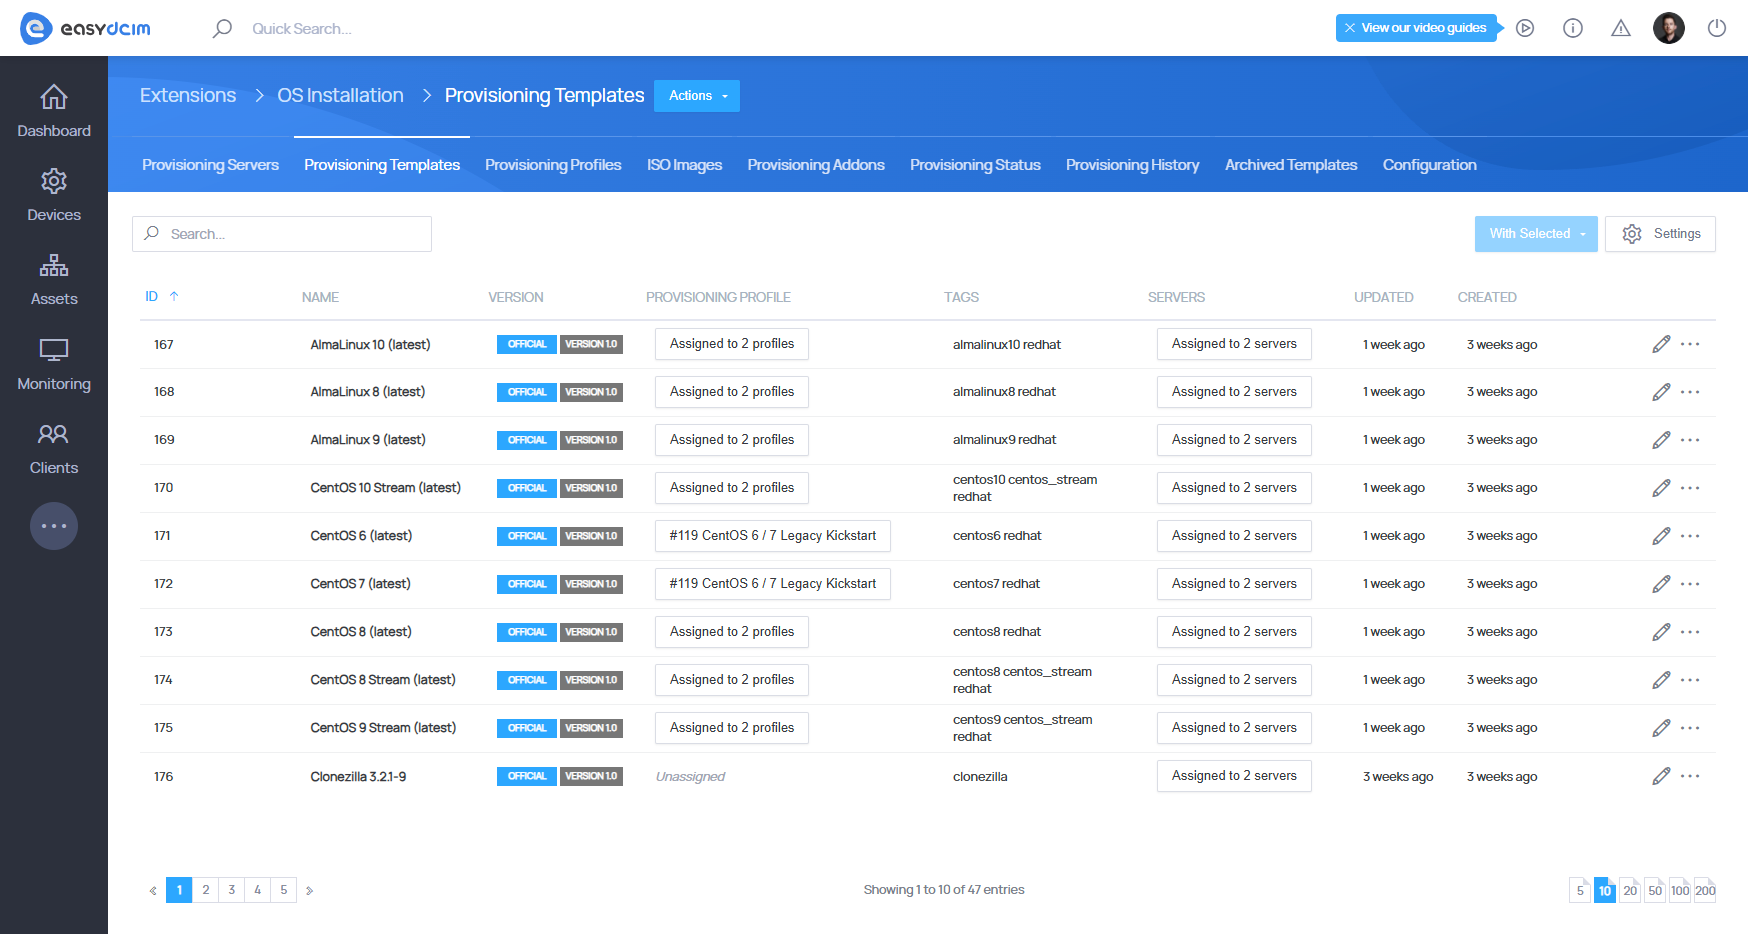Expand the With Selected dropdown
1748x934 pixels.
pos(1535,233)
